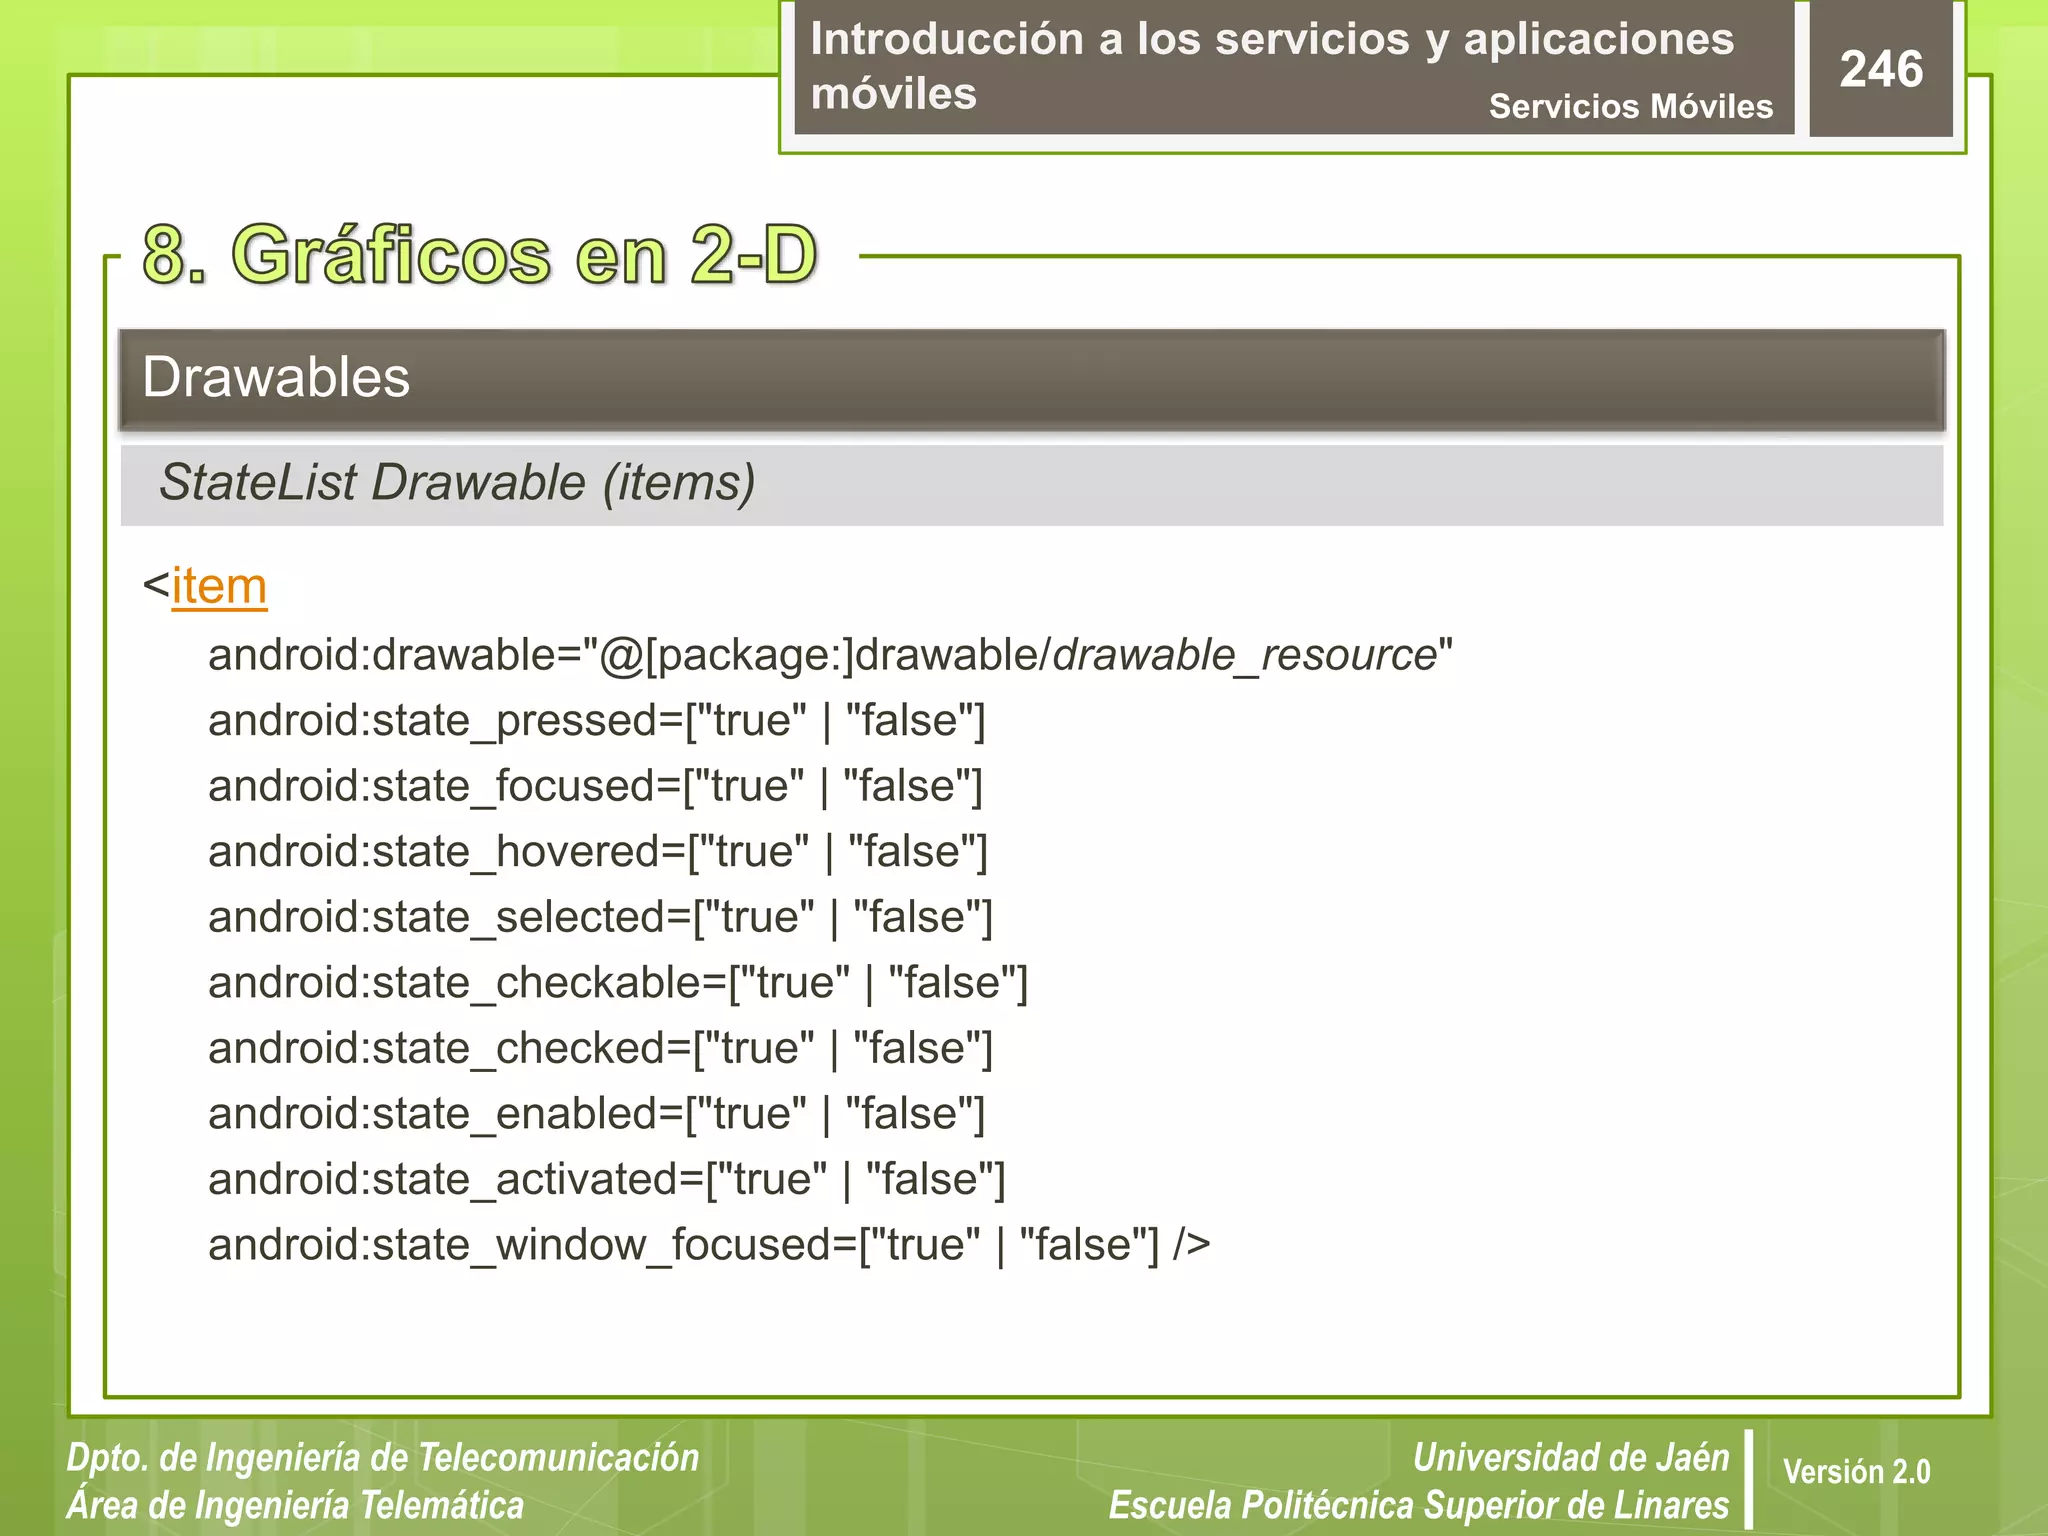
Task: Click 'Área de Ingeniería Telemática' footer text
Action: click(x=295, y=1506)
